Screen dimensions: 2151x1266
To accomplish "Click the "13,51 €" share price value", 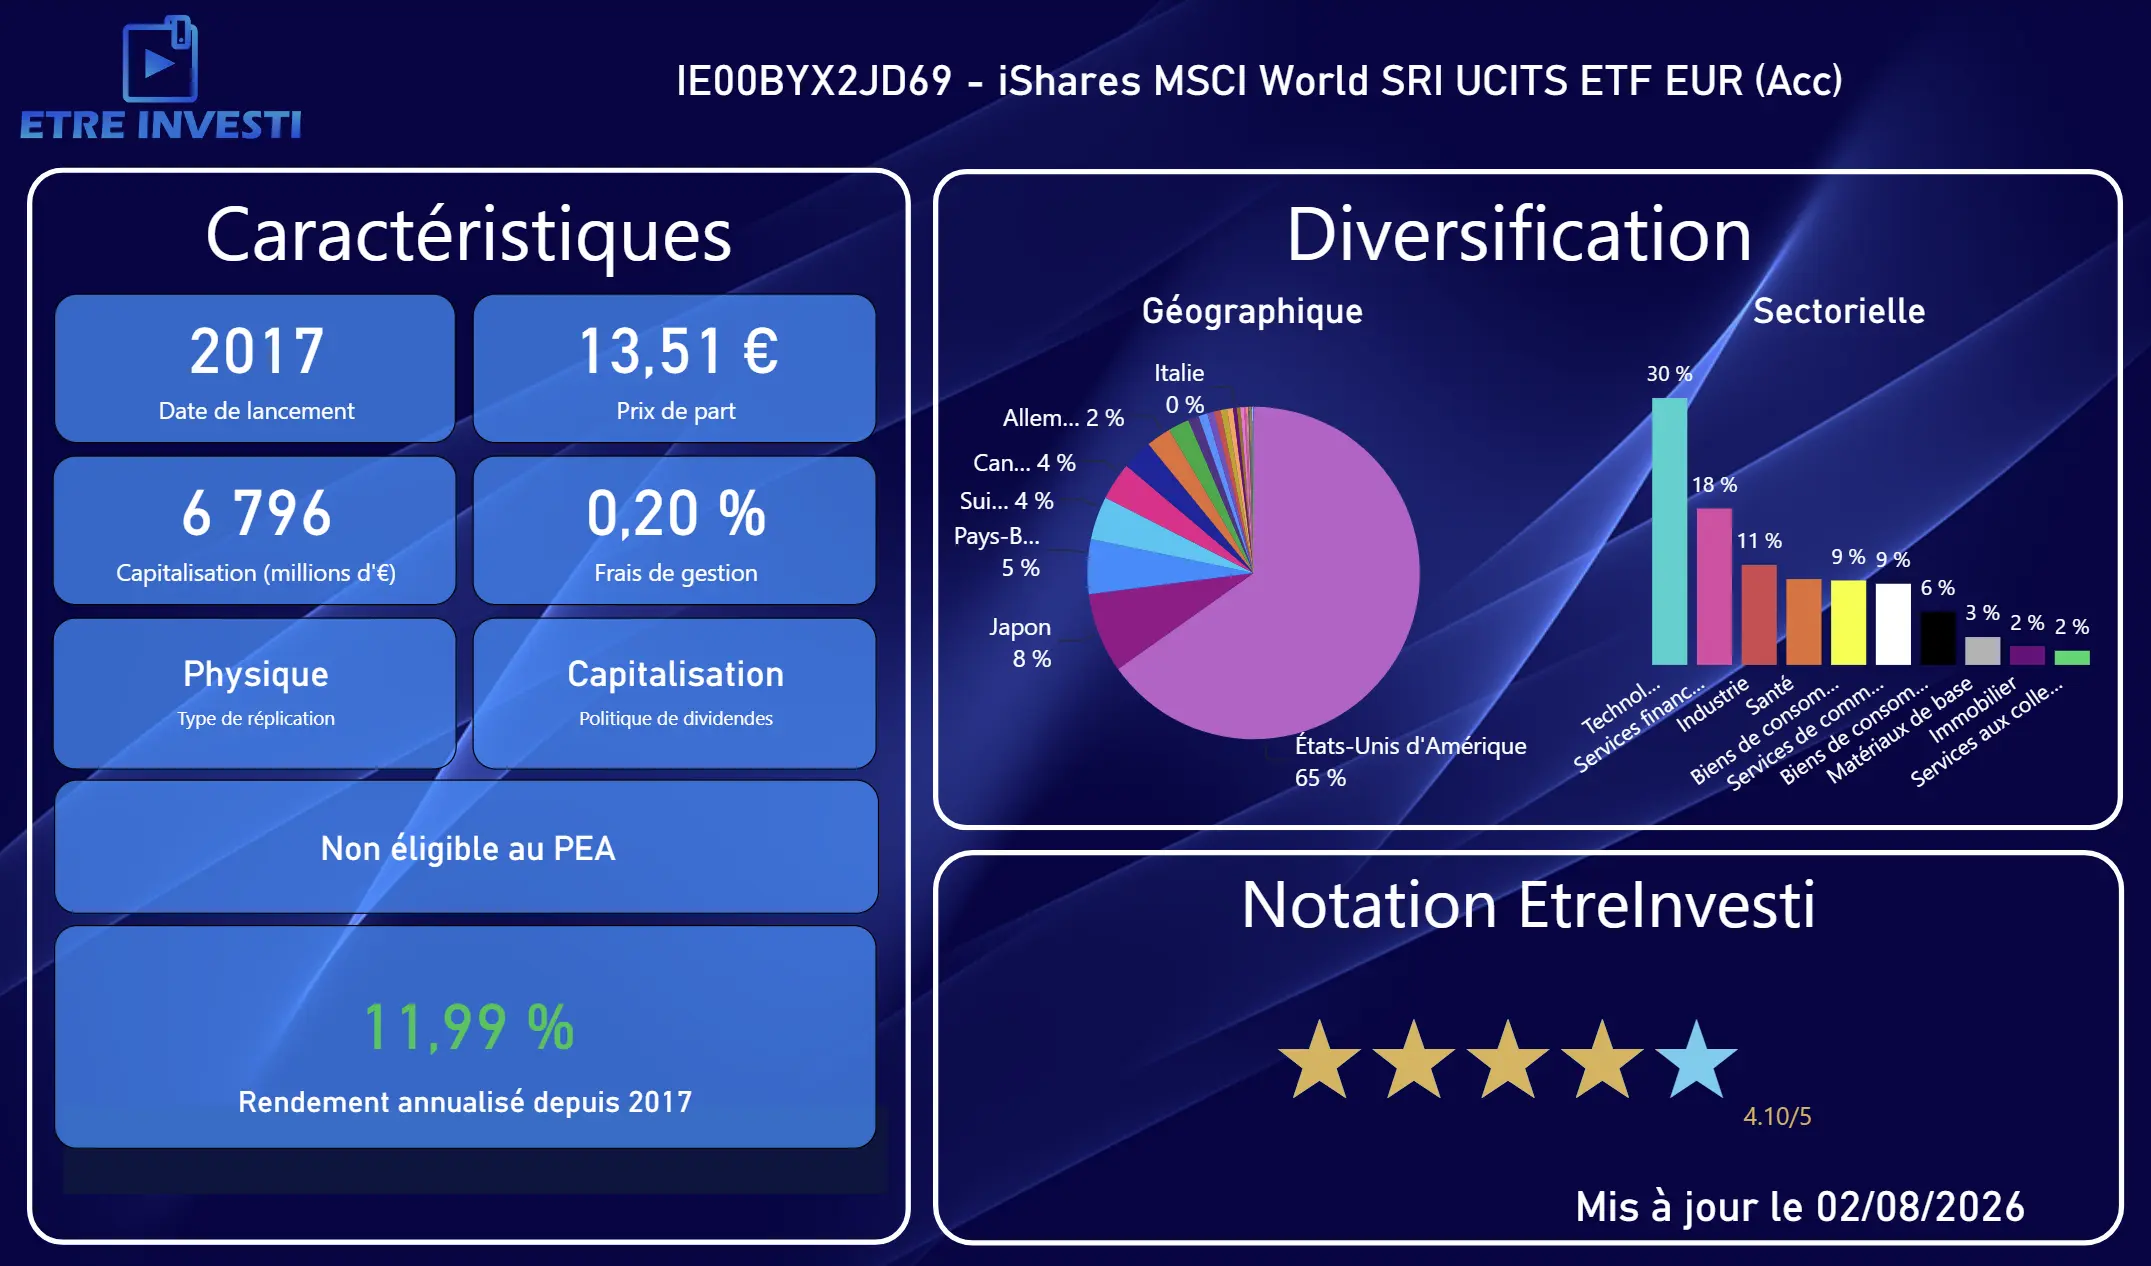I will click(678, 351).
